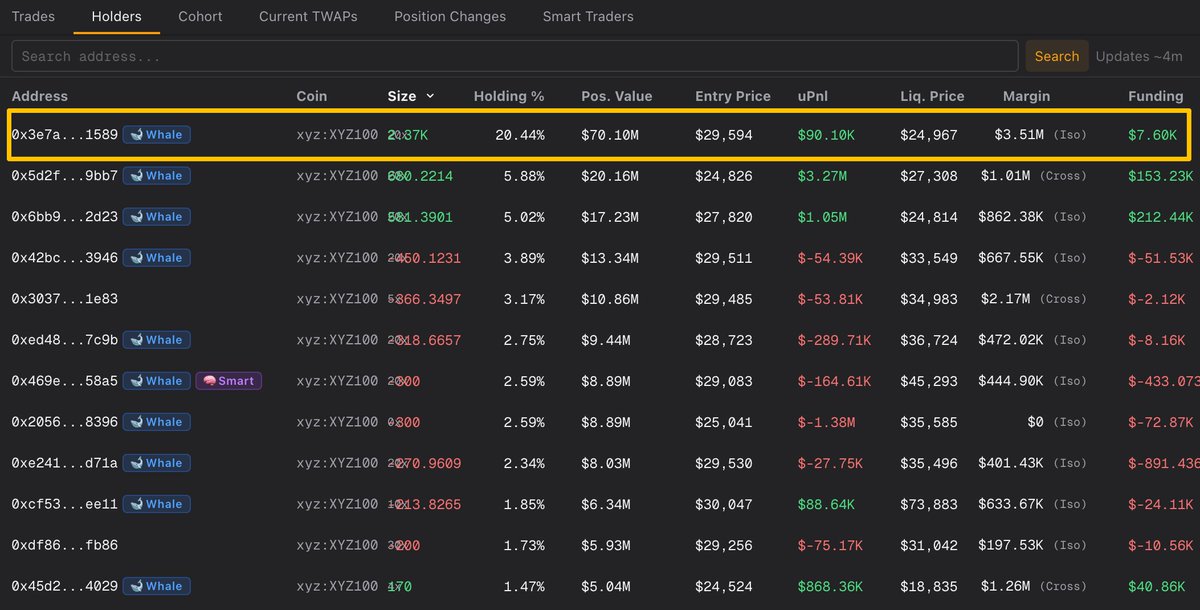Screen dimensions: 1200x610
Task: Open address 0xdf86...fb86
Action: pos(64,544)
